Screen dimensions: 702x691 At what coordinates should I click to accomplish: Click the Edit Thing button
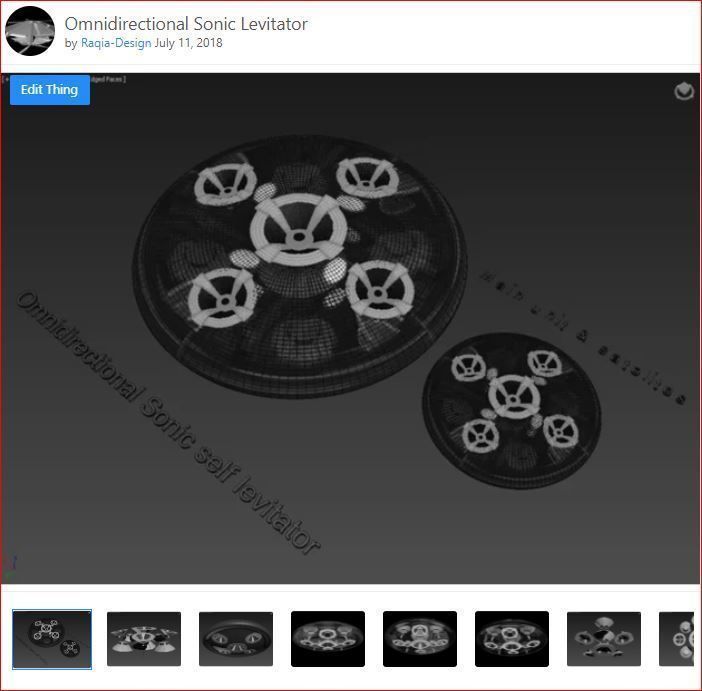50,90
